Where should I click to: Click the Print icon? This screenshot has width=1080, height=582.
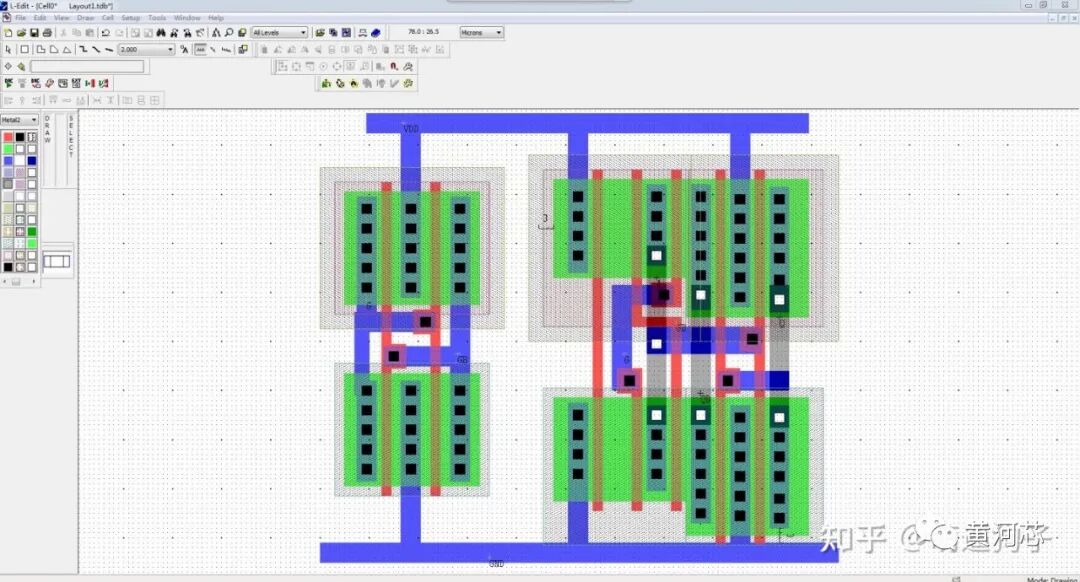click(47, 32)
